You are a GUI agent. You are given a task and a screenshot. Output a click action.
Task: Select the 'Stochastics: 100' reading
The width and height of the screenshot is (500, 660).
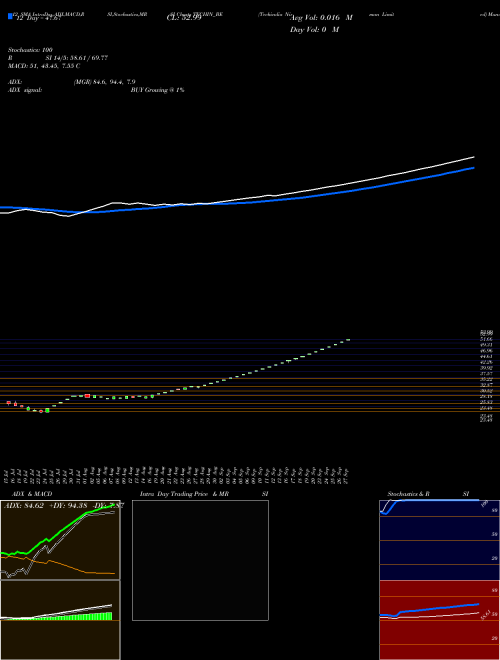coord(30,50)
